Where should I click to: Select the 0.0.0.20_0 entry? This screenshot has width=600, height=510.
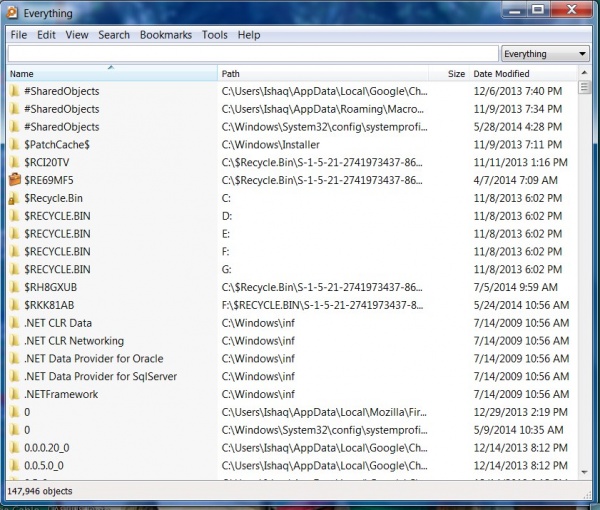click(x=47, y=448)
